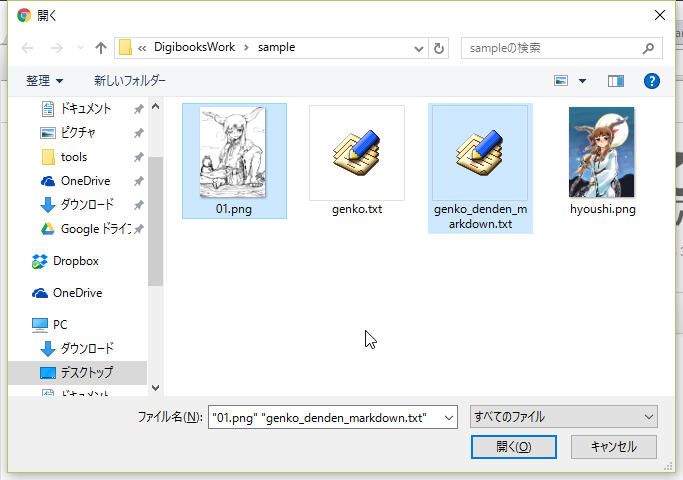Viewport: 683px width, 480px height.
Task: Click the navigation pane scrollbar thumb
Action: pyautogui.click(x=156, y=221)
